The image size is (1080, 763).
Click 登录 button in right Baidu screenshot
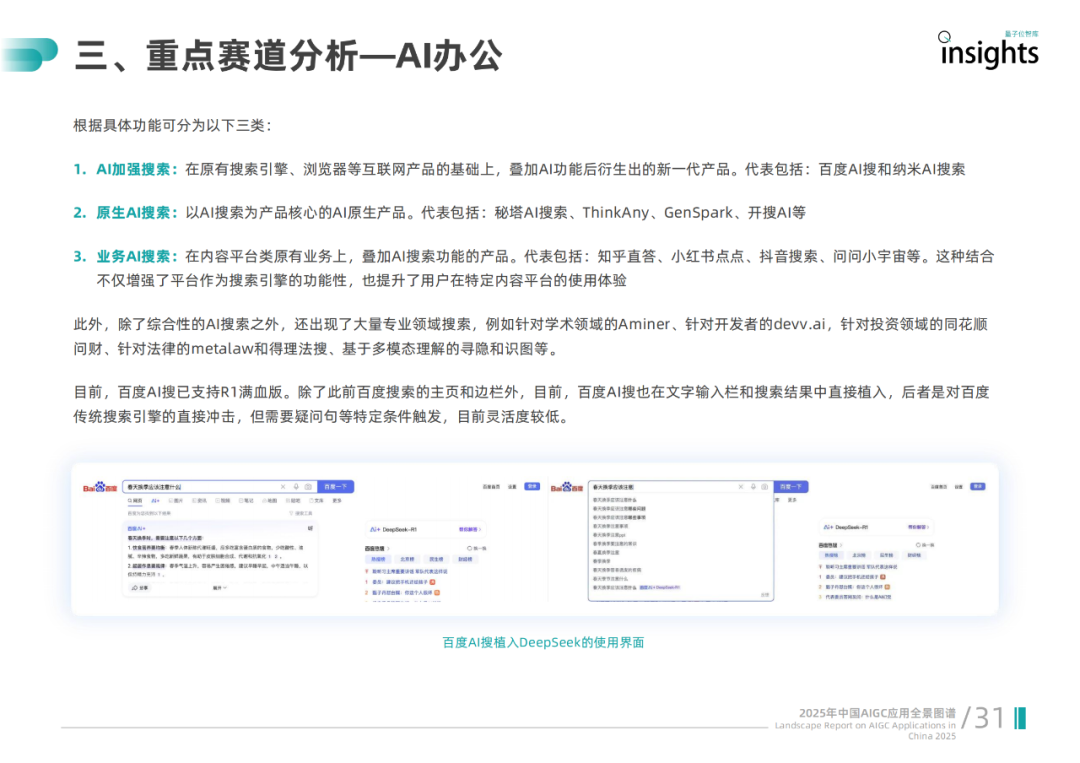pos(978,486)
